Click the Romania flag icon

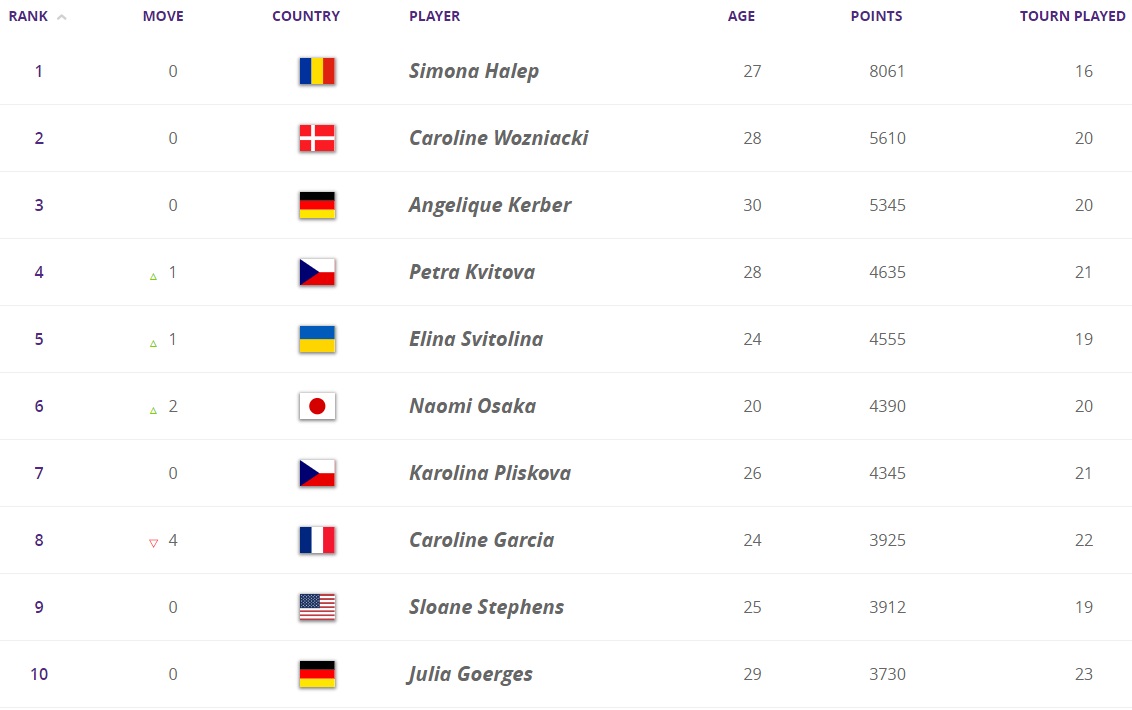point(317,71)
